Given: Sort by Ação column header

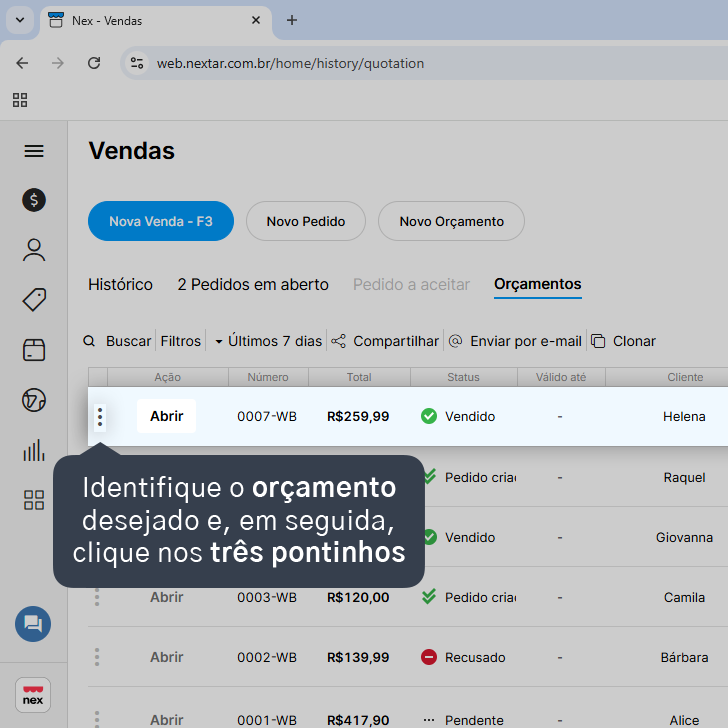Looking at the screenshot, I should (168, 377).
